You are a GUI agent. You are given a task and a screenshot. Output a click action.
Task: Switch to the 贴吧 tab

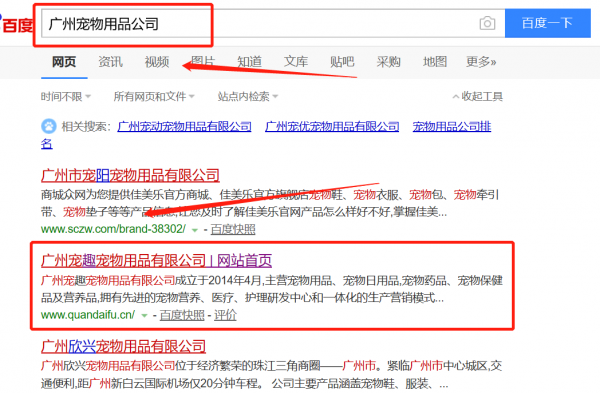click(x=342, y=62)
